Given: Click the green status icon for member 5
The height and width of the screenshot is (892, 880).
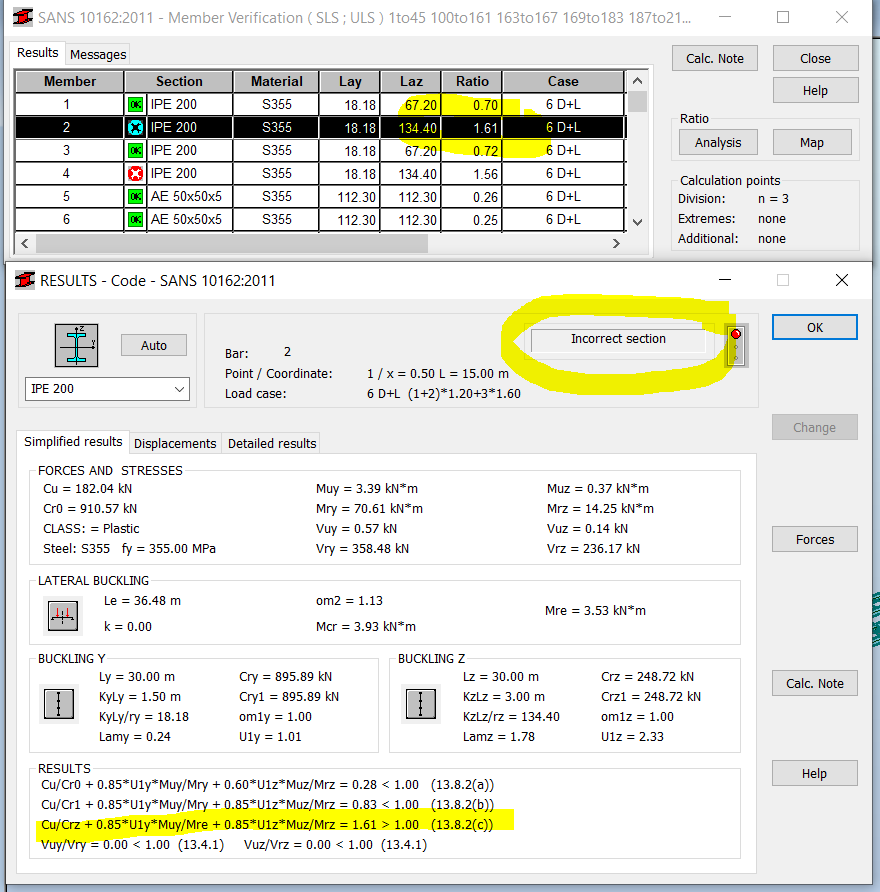Looking at the screenshot, I should [135, 196].
